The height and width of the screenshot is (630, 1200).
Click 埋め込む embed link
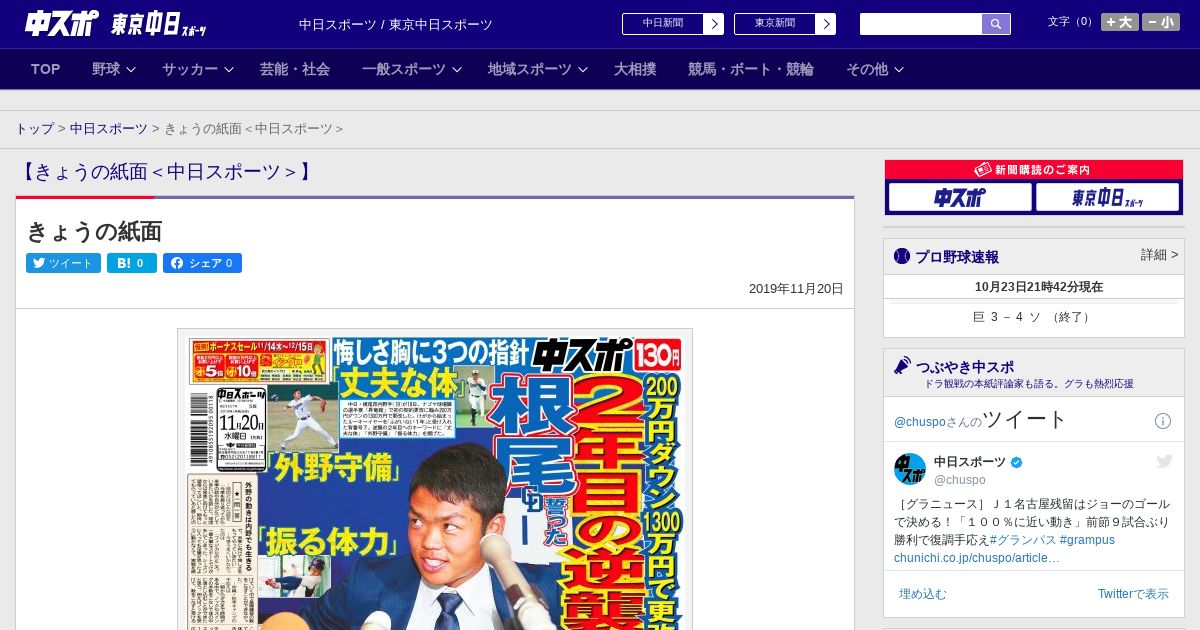pyautogui.click(x=922, y=594)
